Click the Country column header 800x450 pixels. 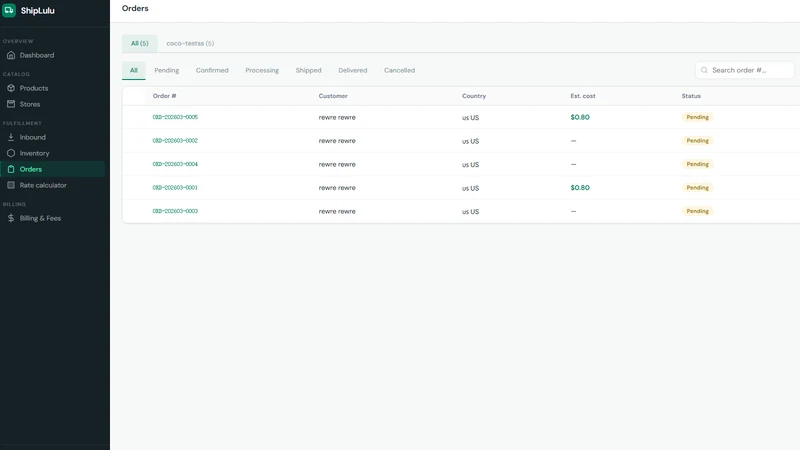[x=474, y=96]
